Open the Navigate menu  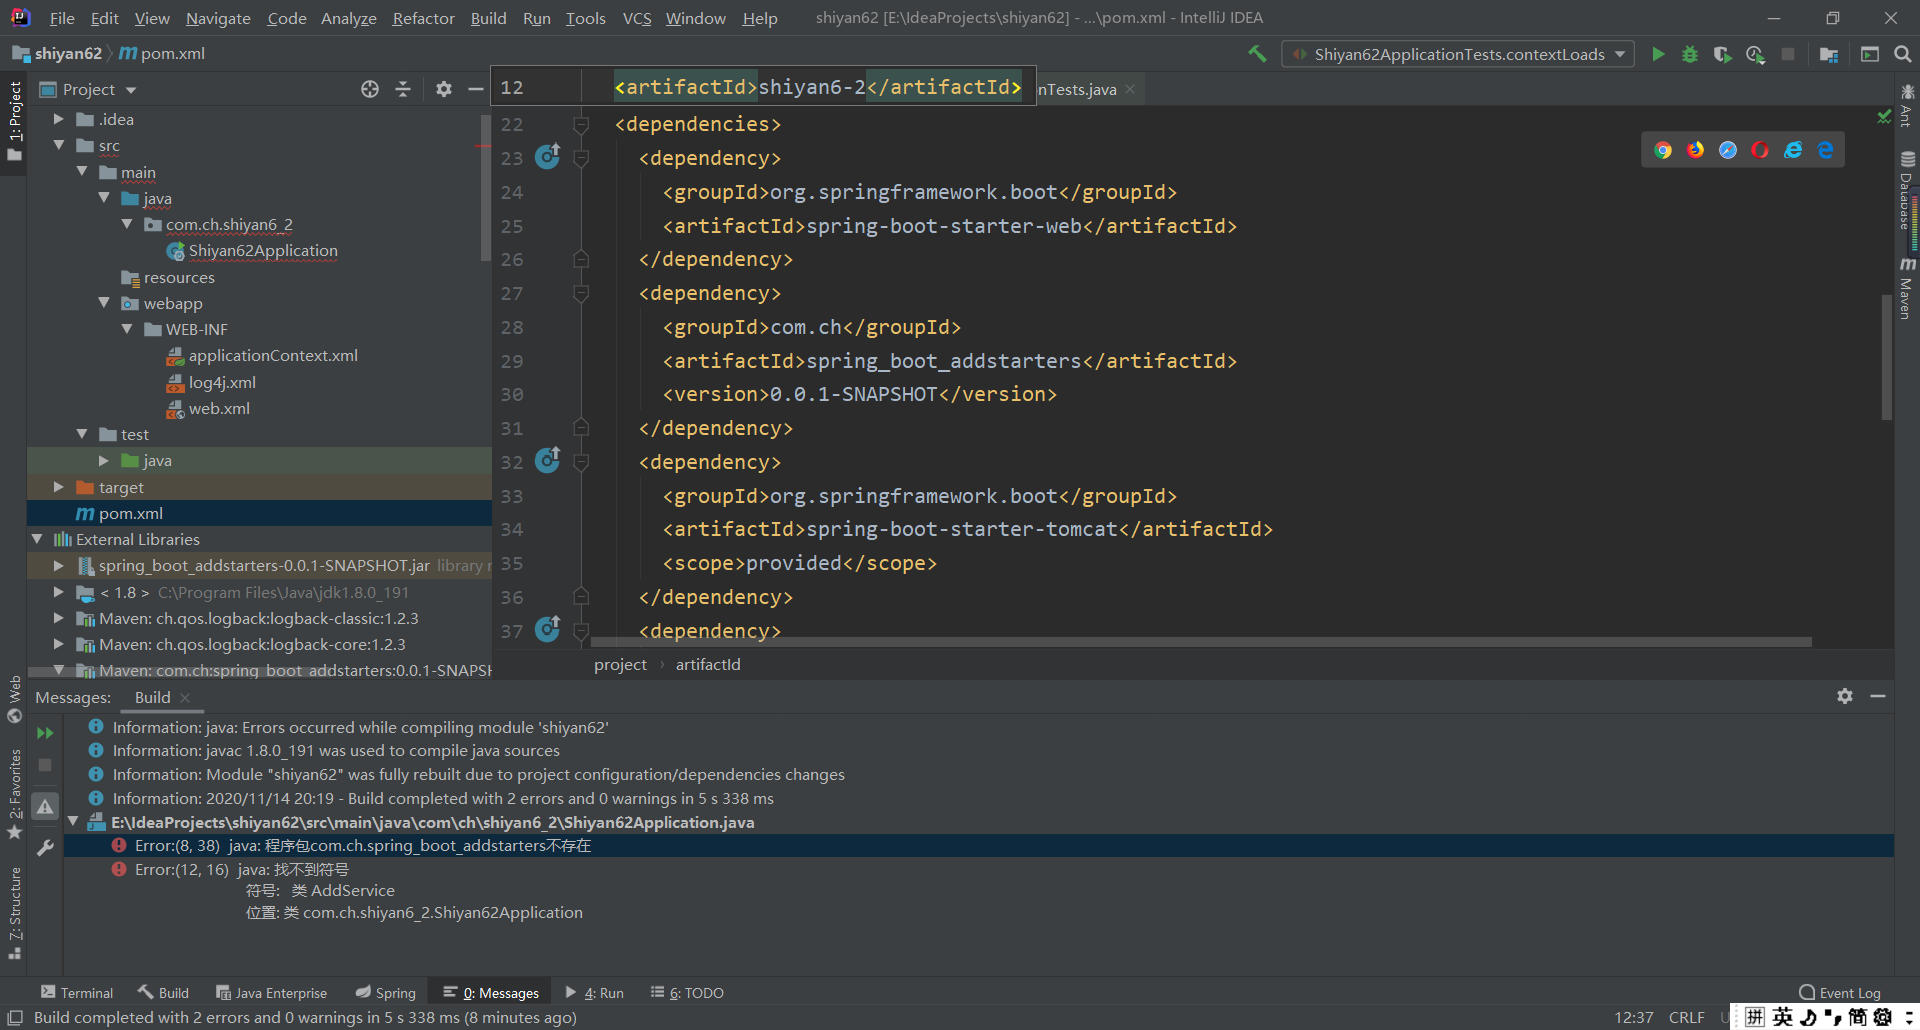[x=218, y=18]
